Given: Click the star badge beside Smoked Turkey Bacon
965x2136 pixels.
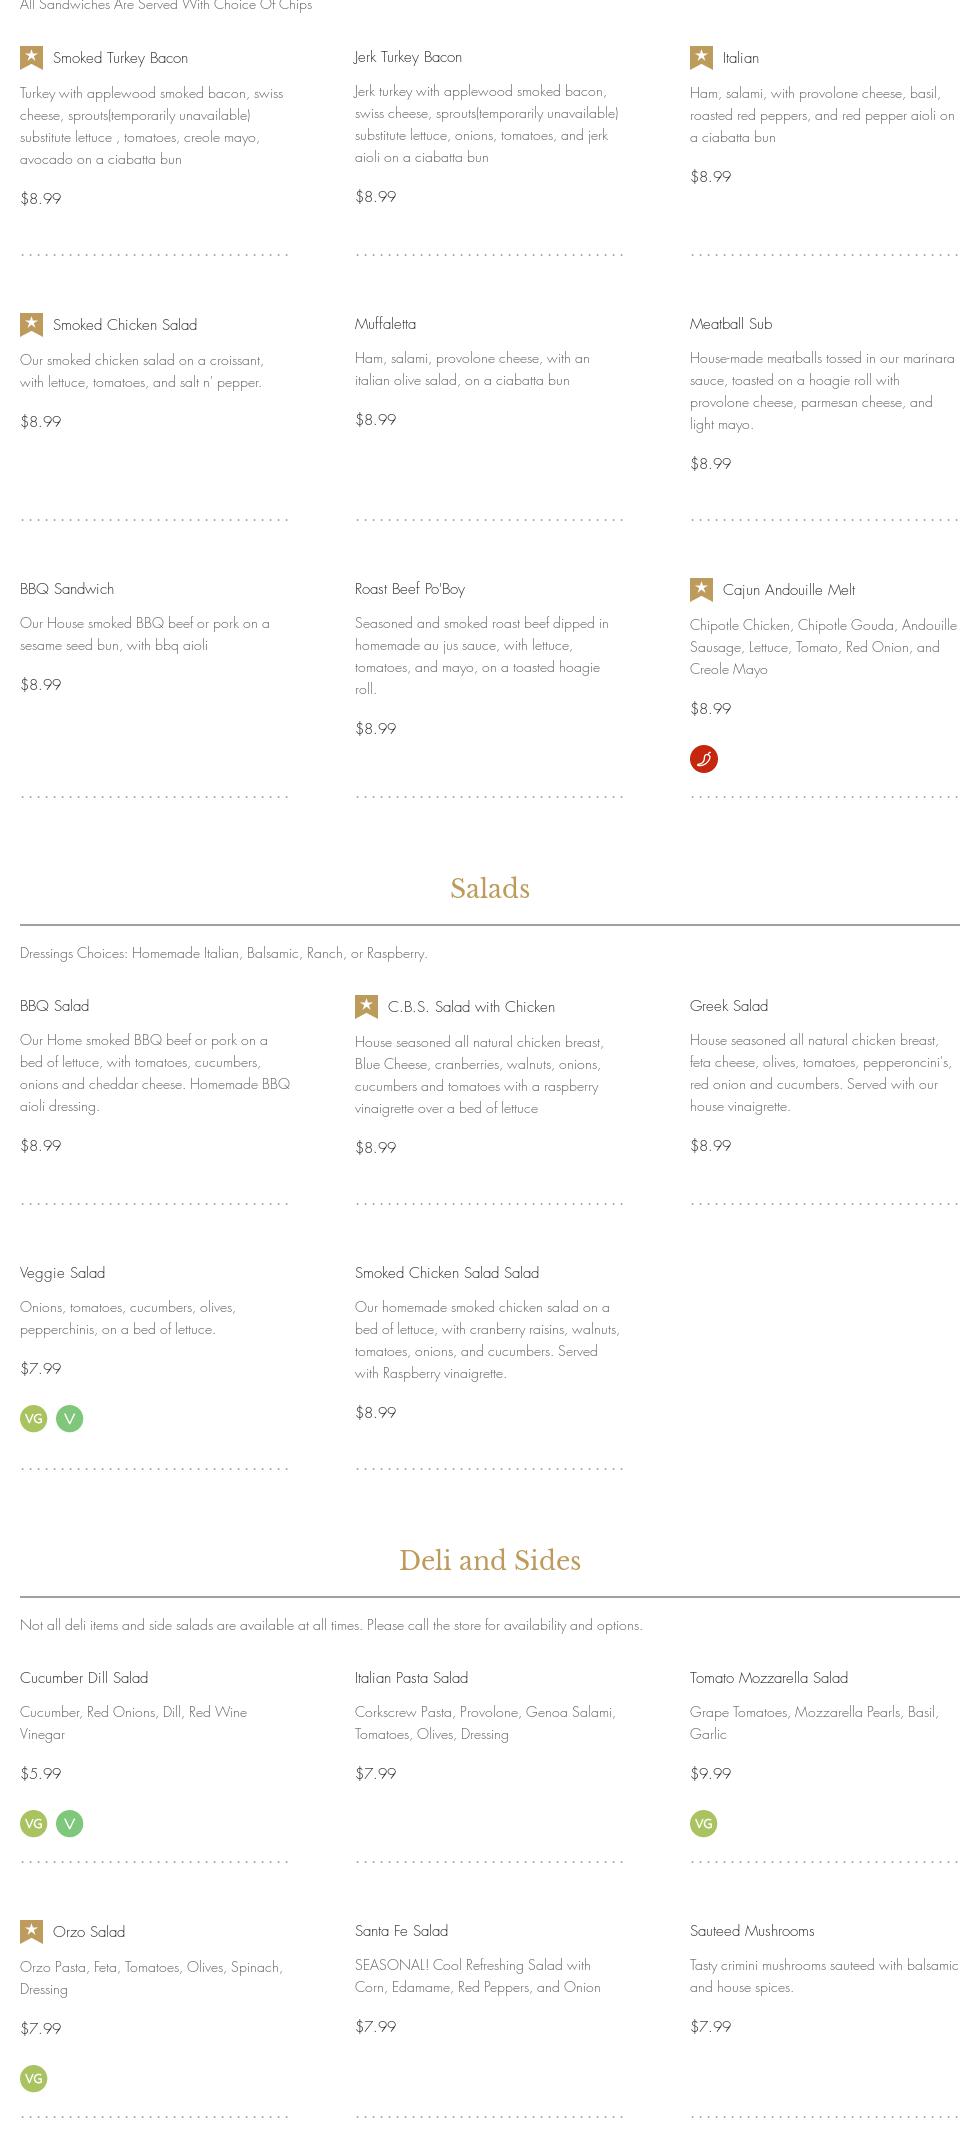Looking at the screenshot, I should pos(32,58).
